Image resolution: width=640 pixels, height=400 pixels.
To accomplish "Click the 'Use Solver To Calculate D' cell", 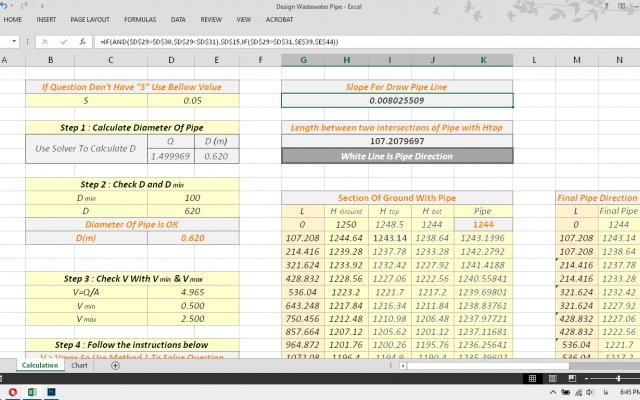I will pyautogui.click(x=86, y=149).
